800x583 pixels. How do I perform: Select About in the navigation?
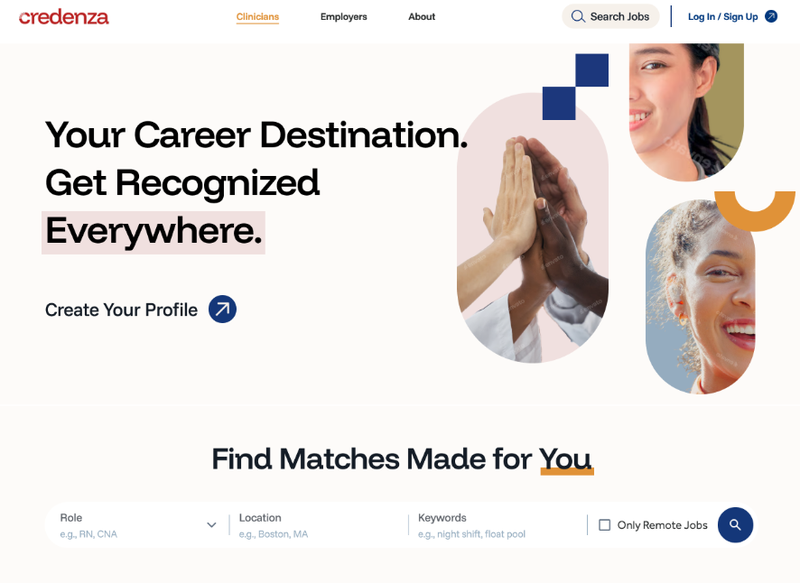tap(421, 17)
